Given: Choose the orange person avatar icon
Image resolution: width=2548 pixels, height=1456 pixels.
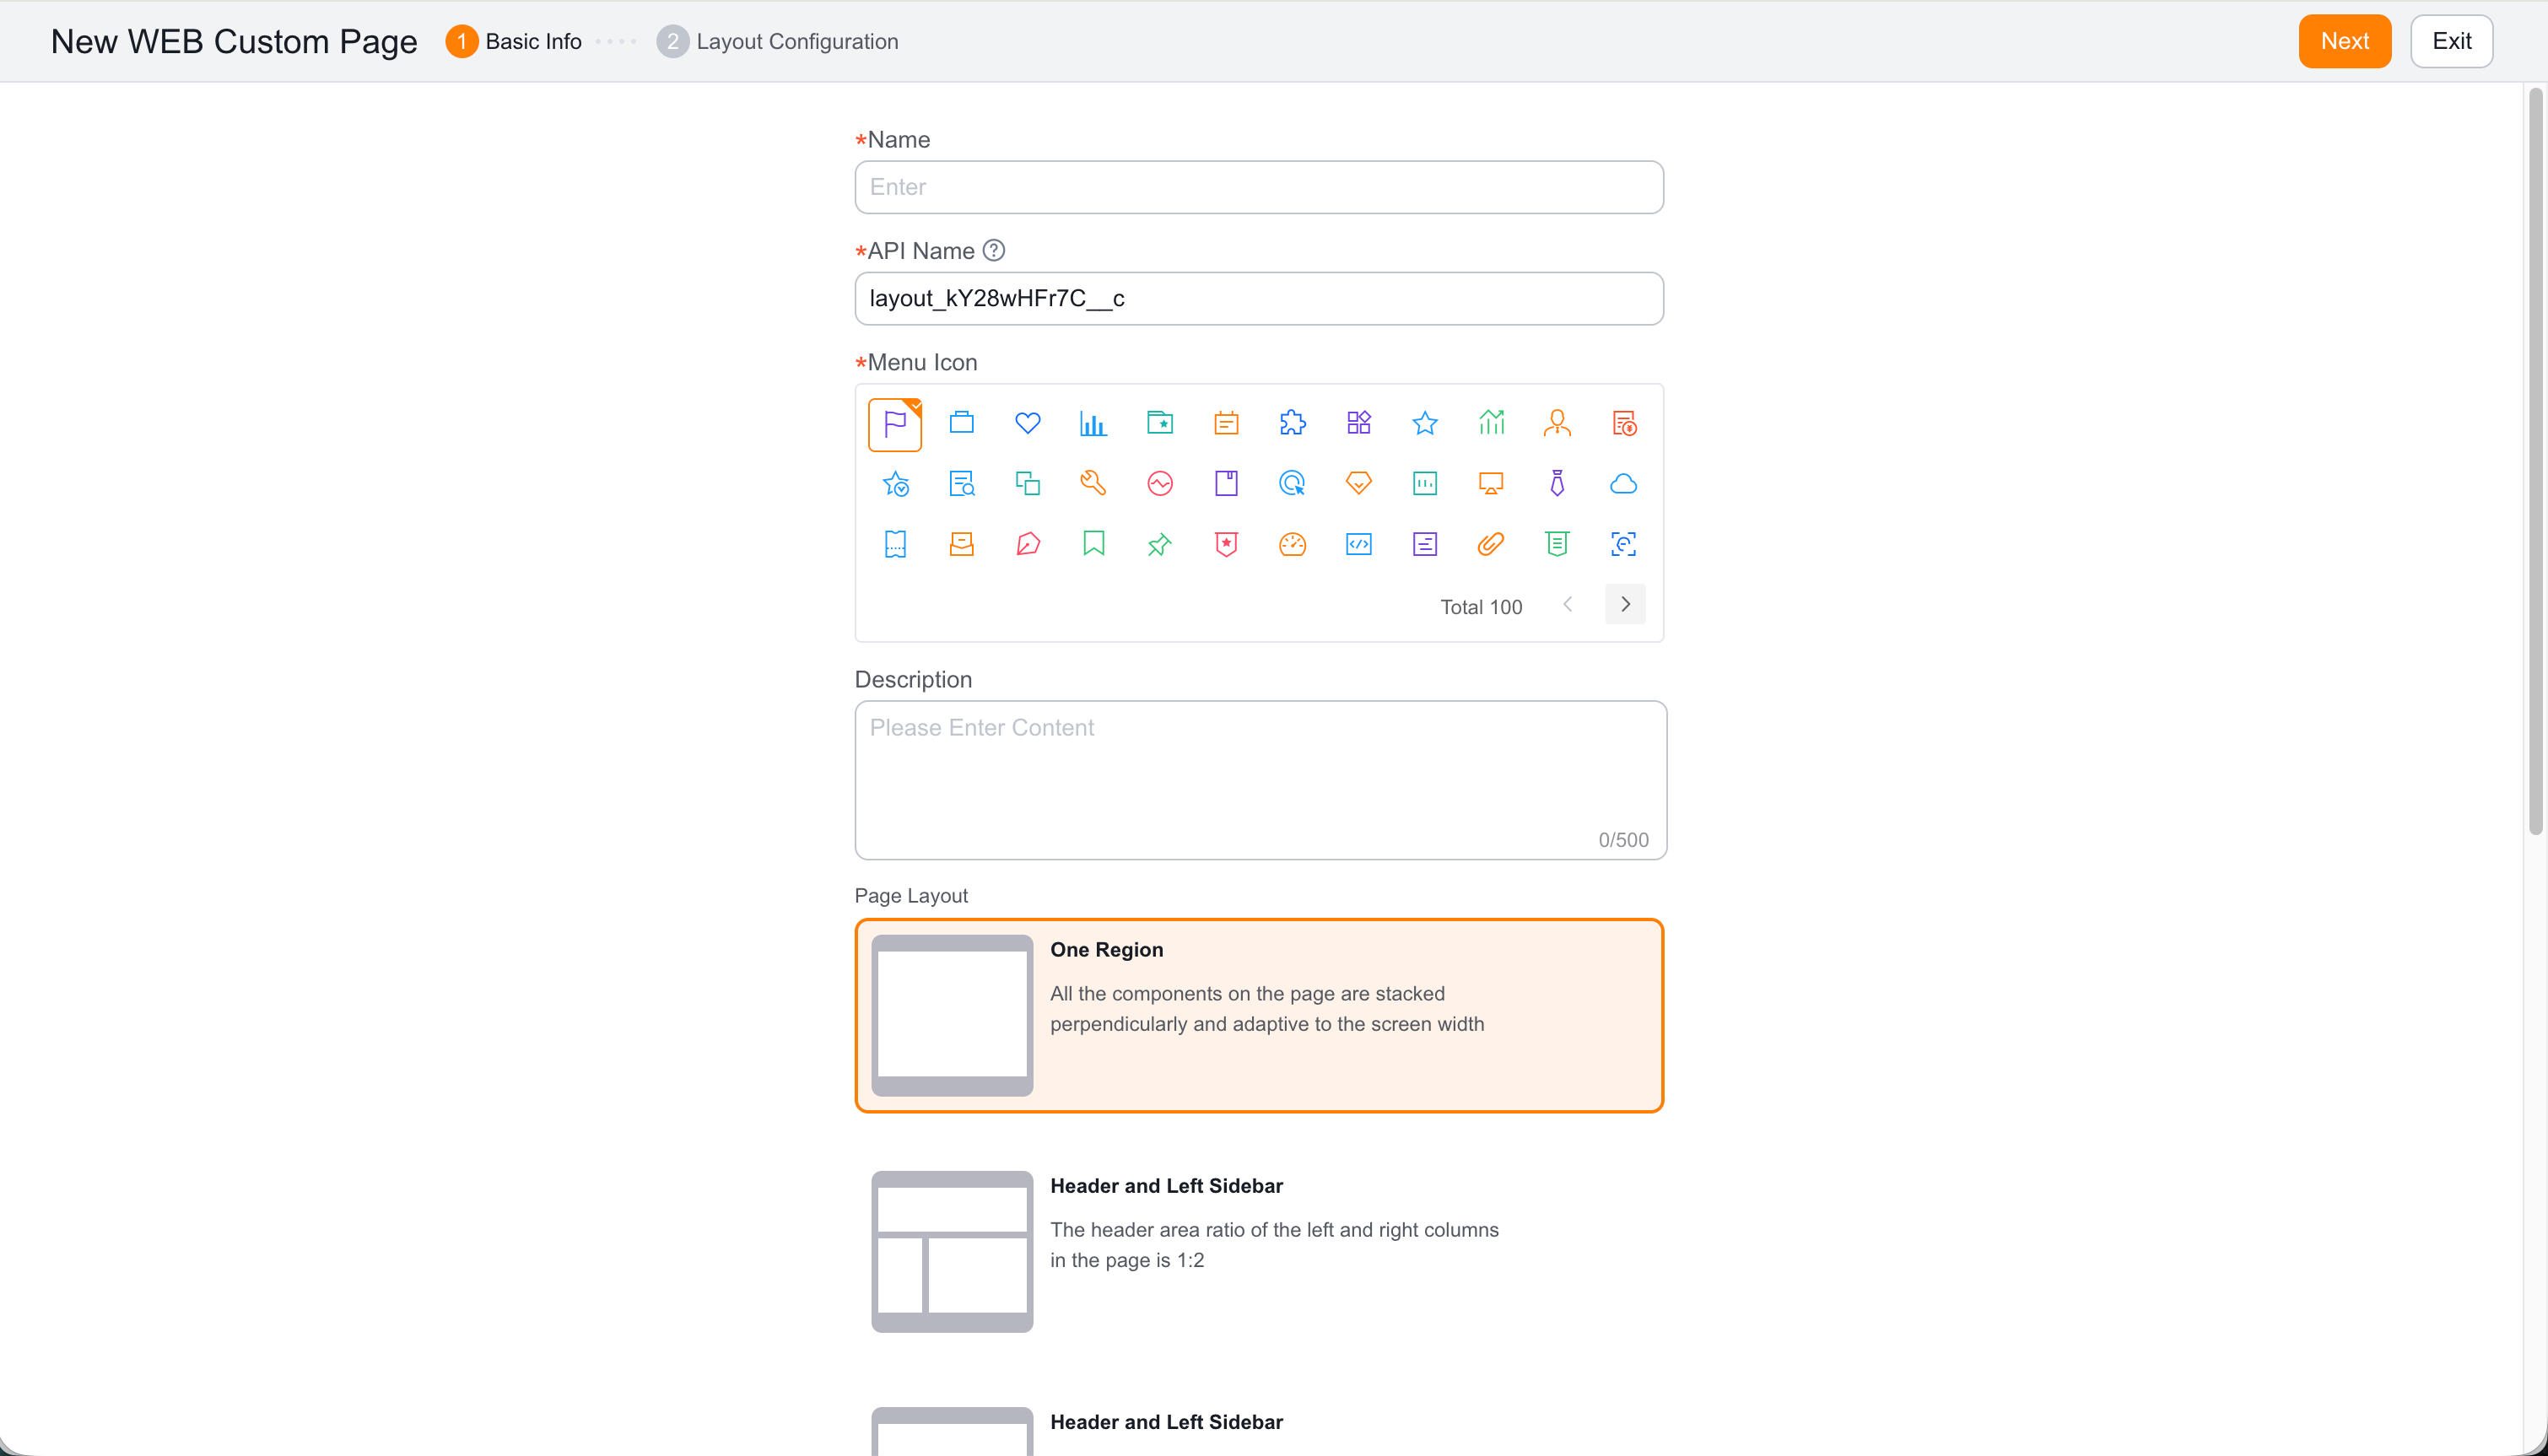Looking at the screenshot, I should (1557, 423).
